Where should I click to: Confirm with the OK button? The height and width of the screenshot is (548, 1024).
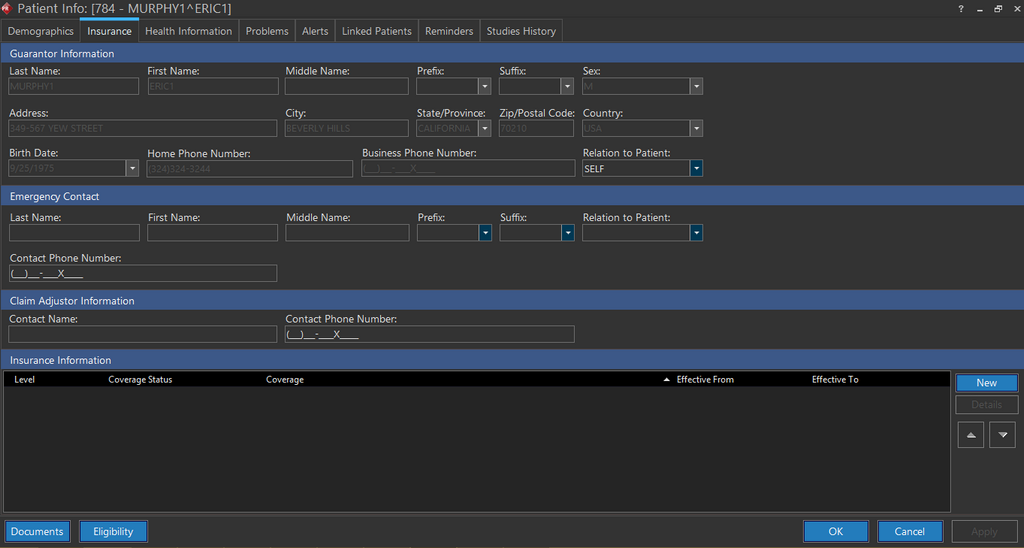[836, 532]
